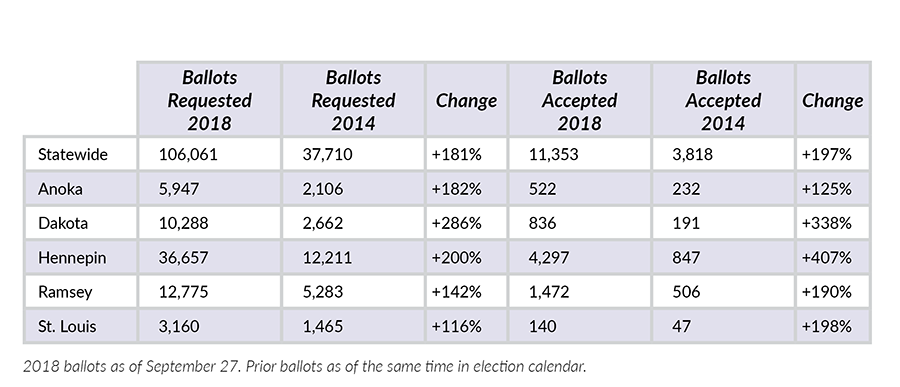Select the St. Louis row label
Screen dimensions: 900x387
coord(67,326)
